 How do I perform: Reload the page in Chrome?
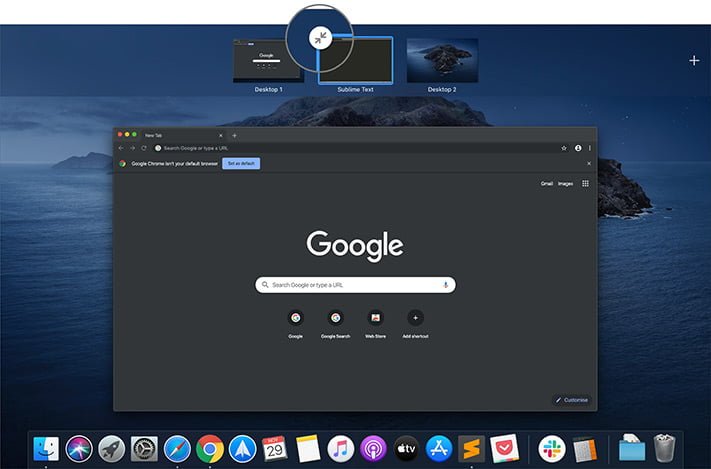pyautogui.click(x=144, y=148)
